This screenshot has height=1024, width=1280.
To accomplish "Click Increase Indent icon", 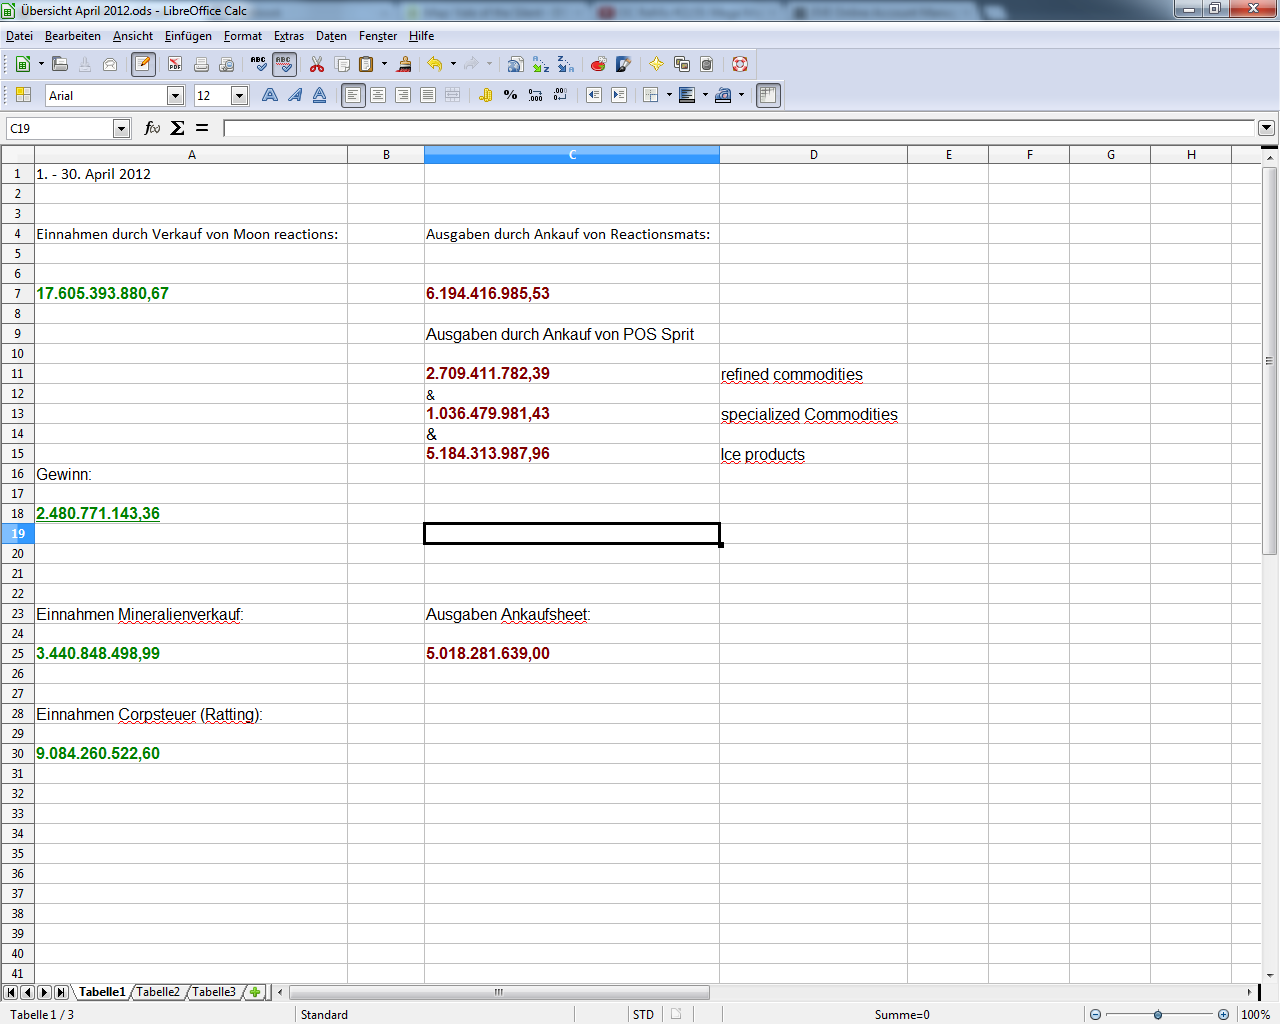I will [x=619, y=95].
